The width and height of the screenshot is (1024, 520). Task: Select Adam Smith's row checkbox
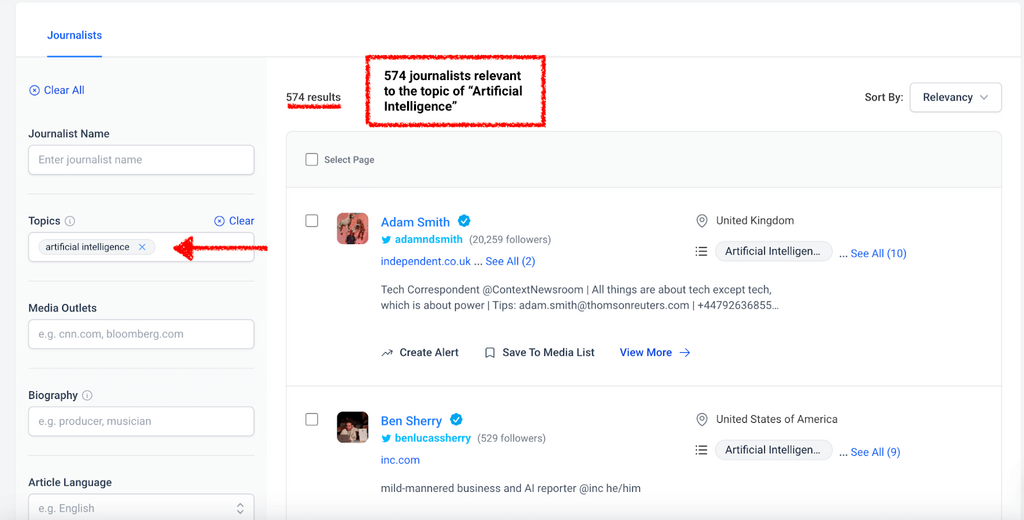click(312, 221)
